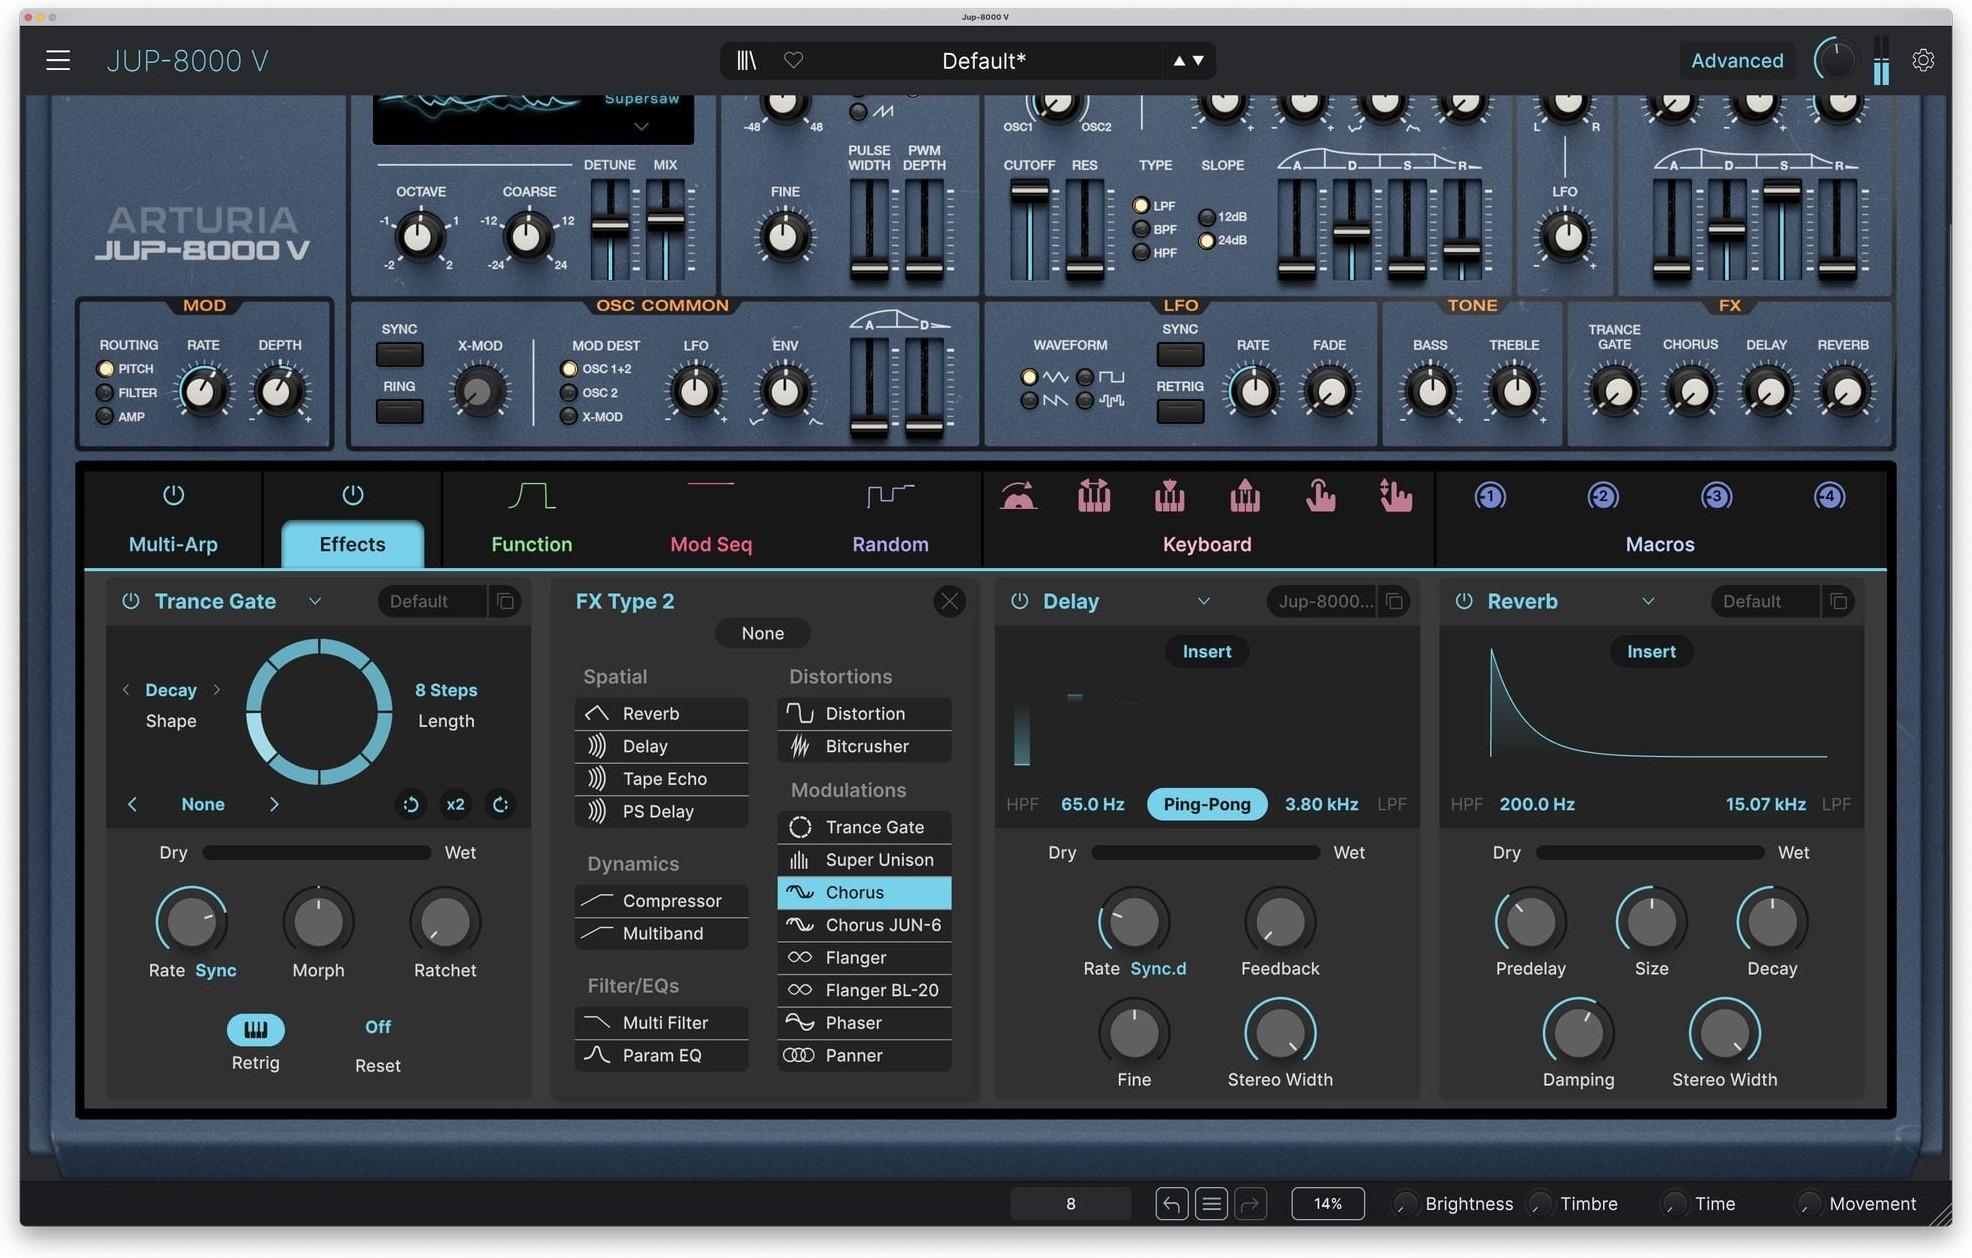This screenshot has width=1972, height=1258.
Task: Click the Macro 1 icon above Macros
Action: click(1489, 495)
